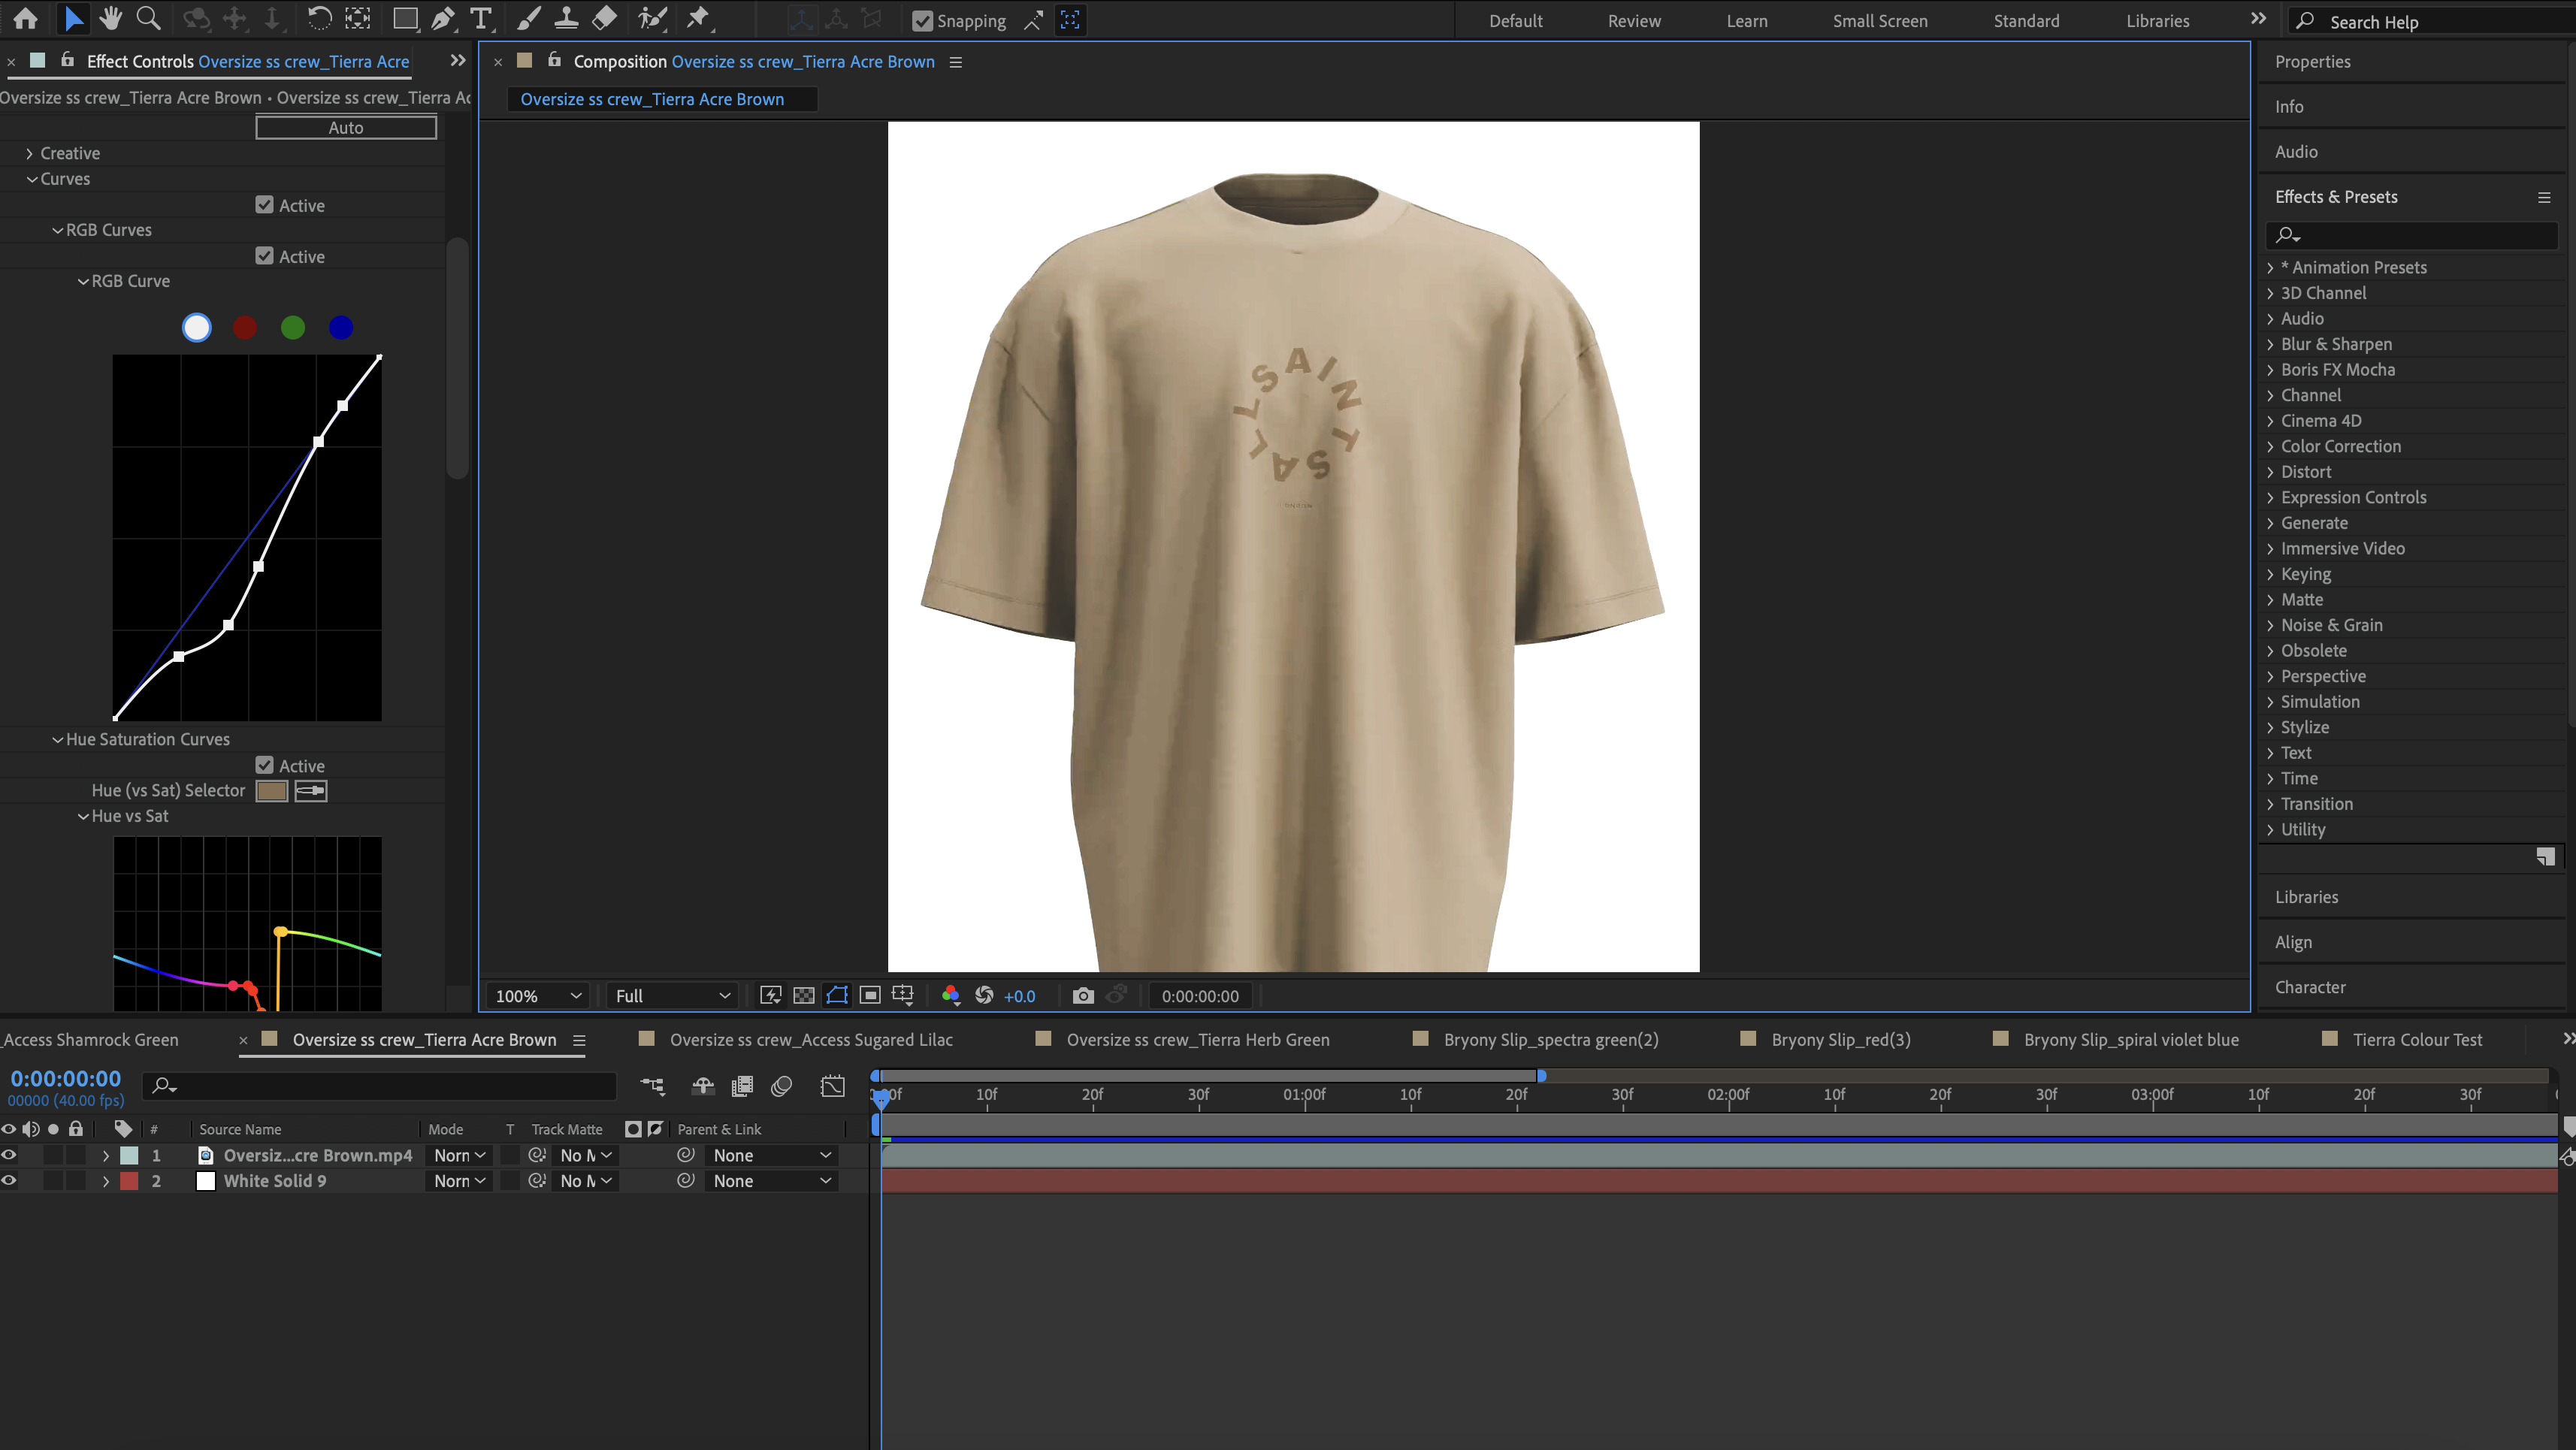Toggle transparency grid in viewer

coord(803,995)
